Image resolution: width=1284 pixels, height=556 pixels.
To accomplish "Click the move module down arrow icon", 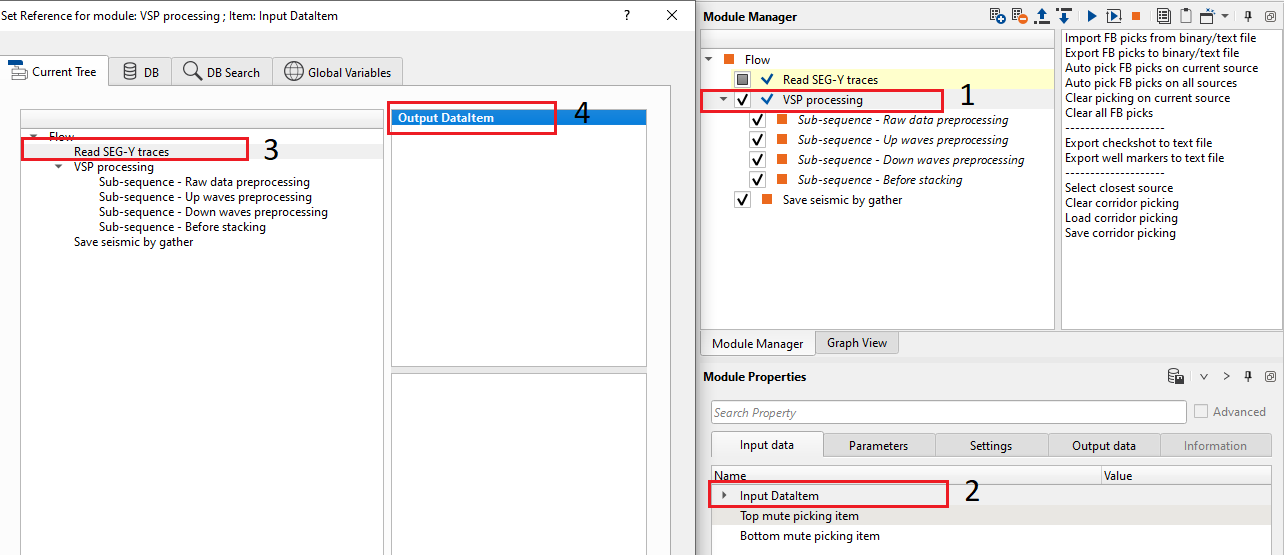I will (x=1064, y=16).
